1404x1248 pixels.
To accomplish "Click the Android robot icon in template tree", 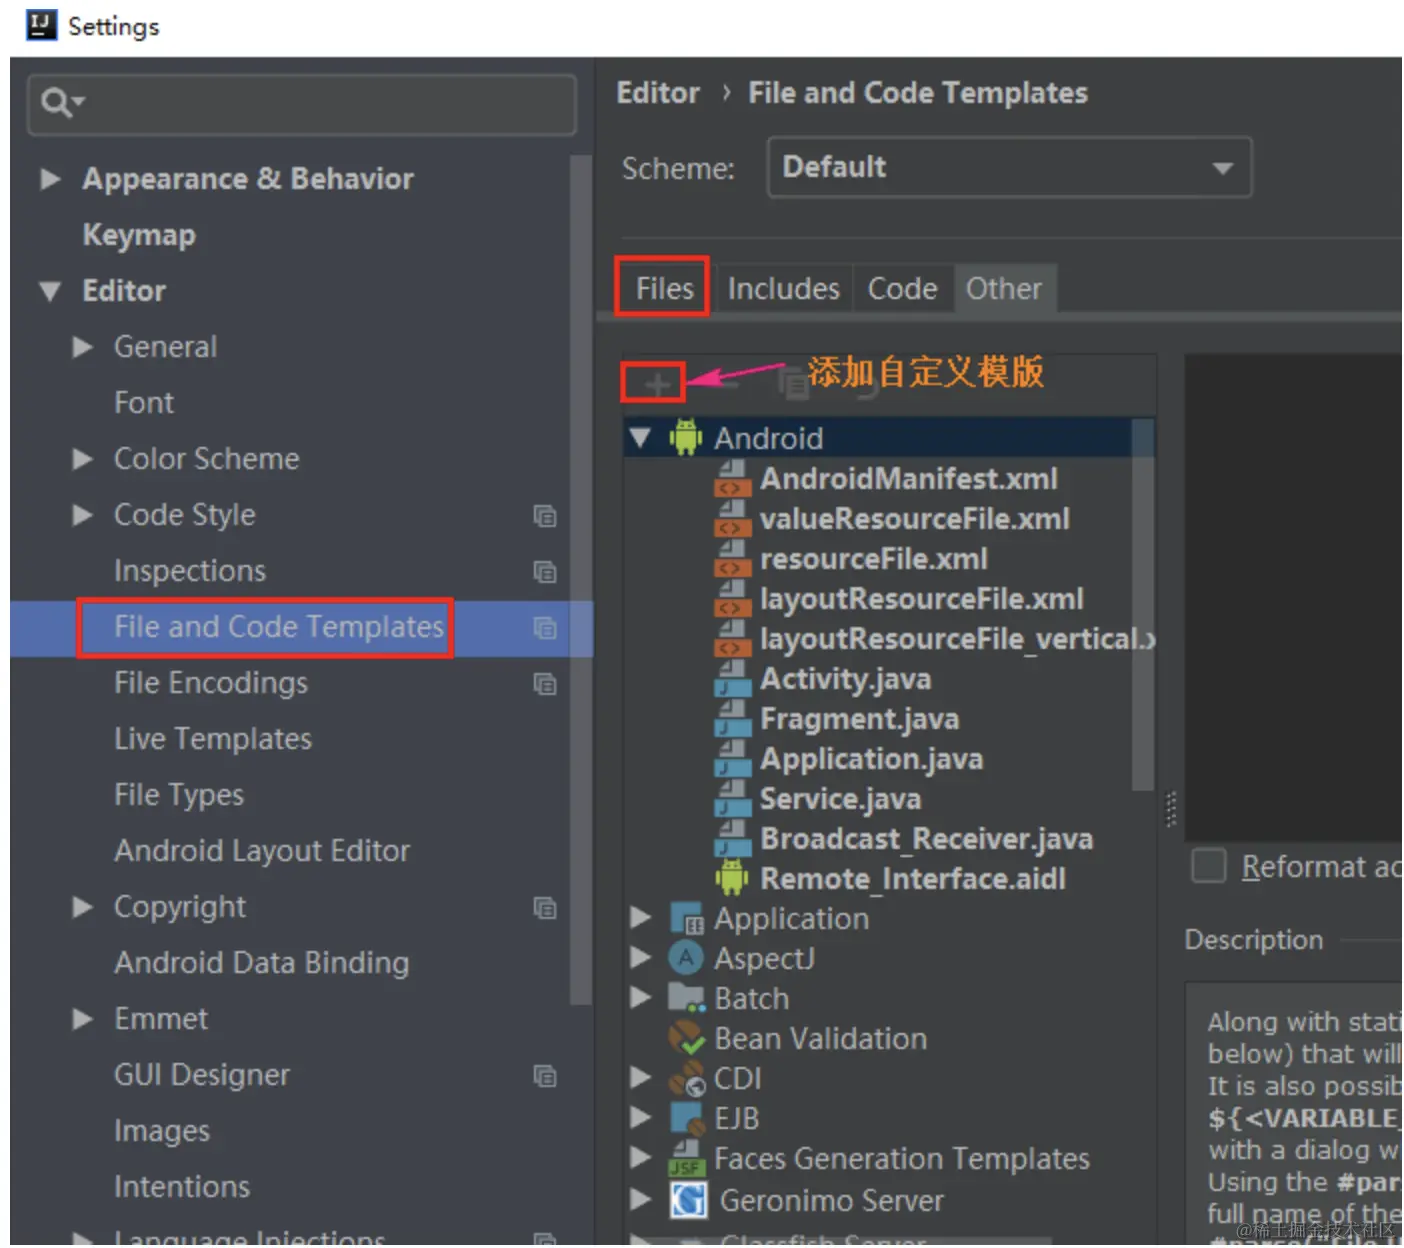I will point(685,438).
